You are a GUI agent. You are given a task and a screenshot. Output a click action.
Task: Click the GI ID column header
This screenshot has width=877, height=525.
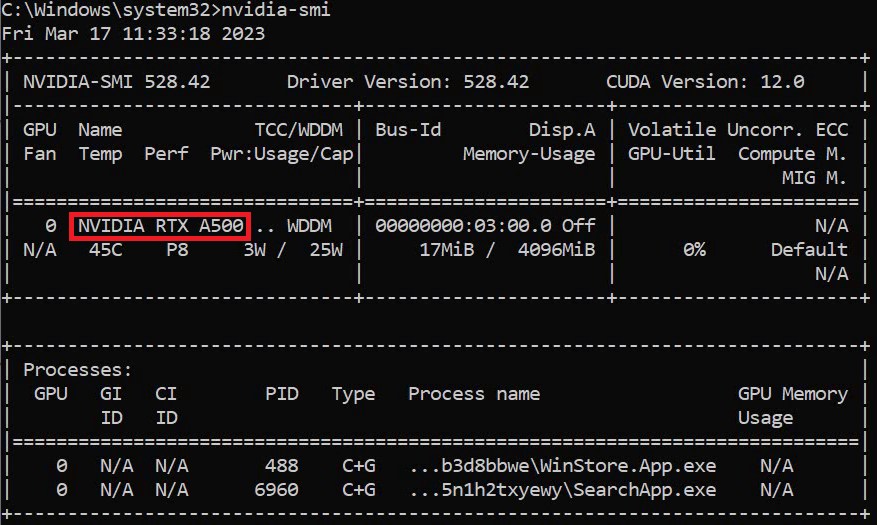[x=111, y=405]
